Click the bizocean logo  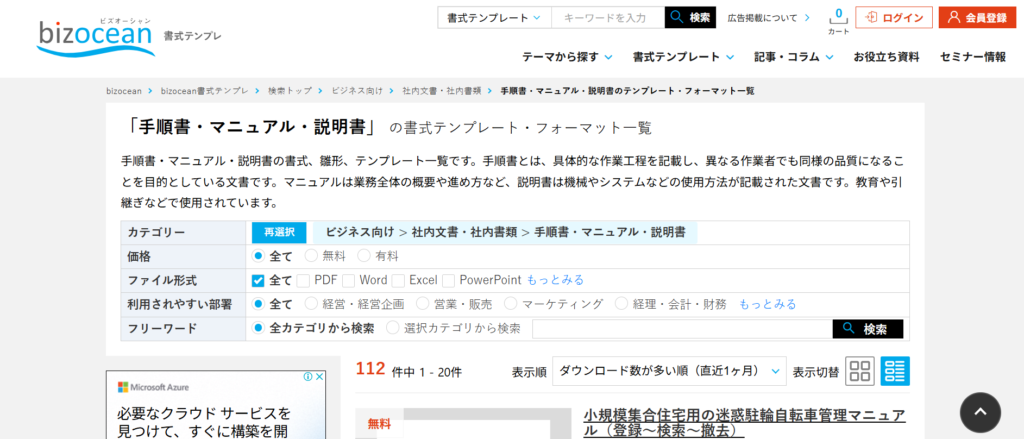(95, 34)
